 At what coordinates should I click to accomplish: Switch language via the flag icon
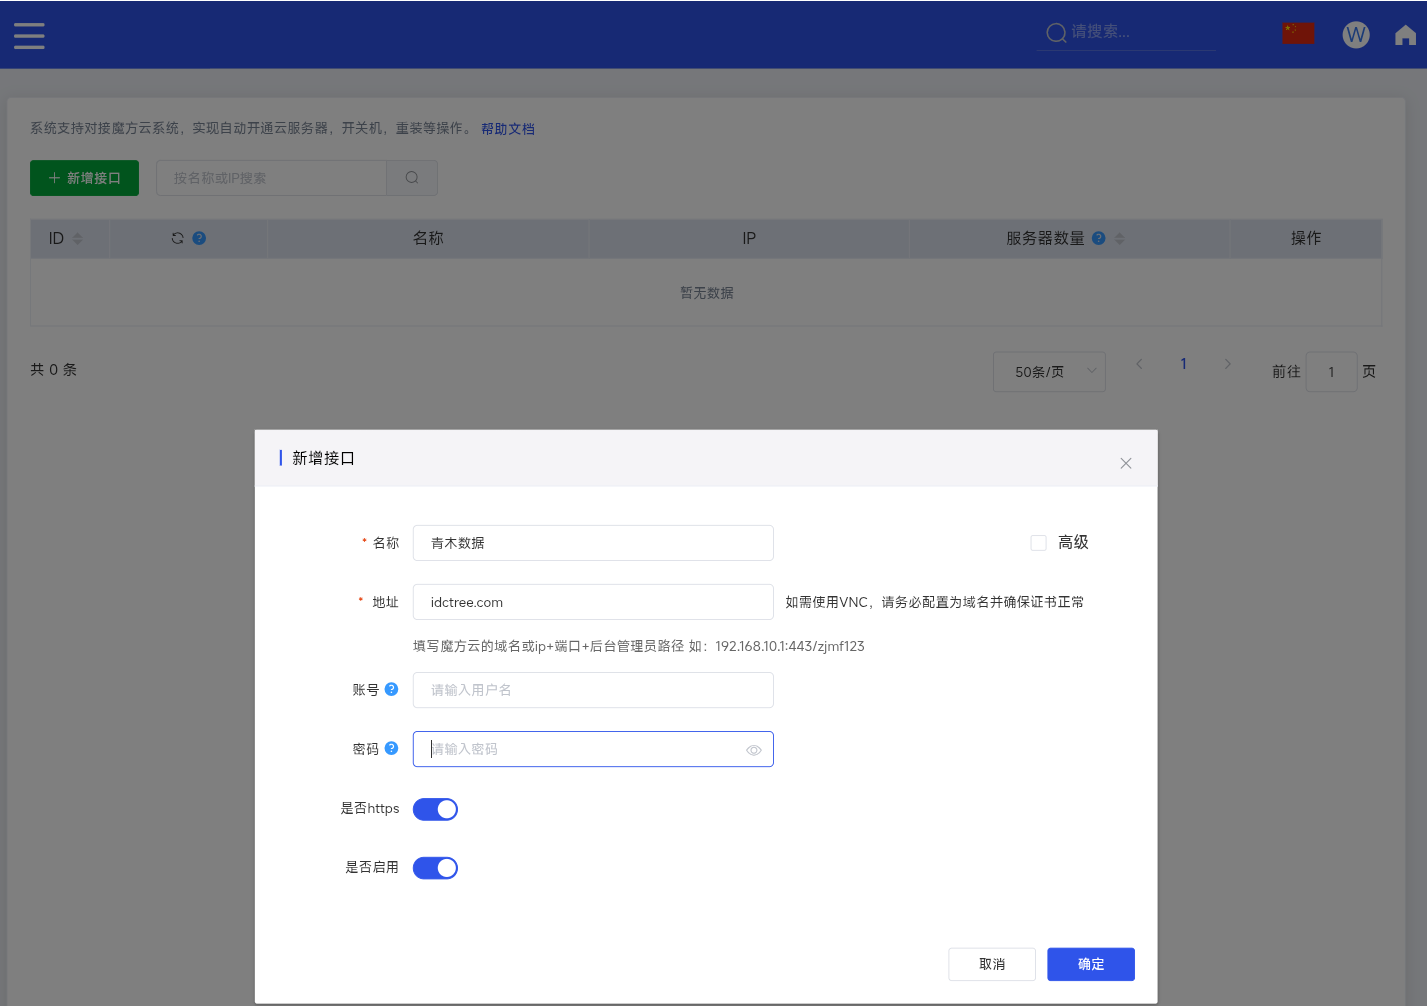click(1297, 32)
